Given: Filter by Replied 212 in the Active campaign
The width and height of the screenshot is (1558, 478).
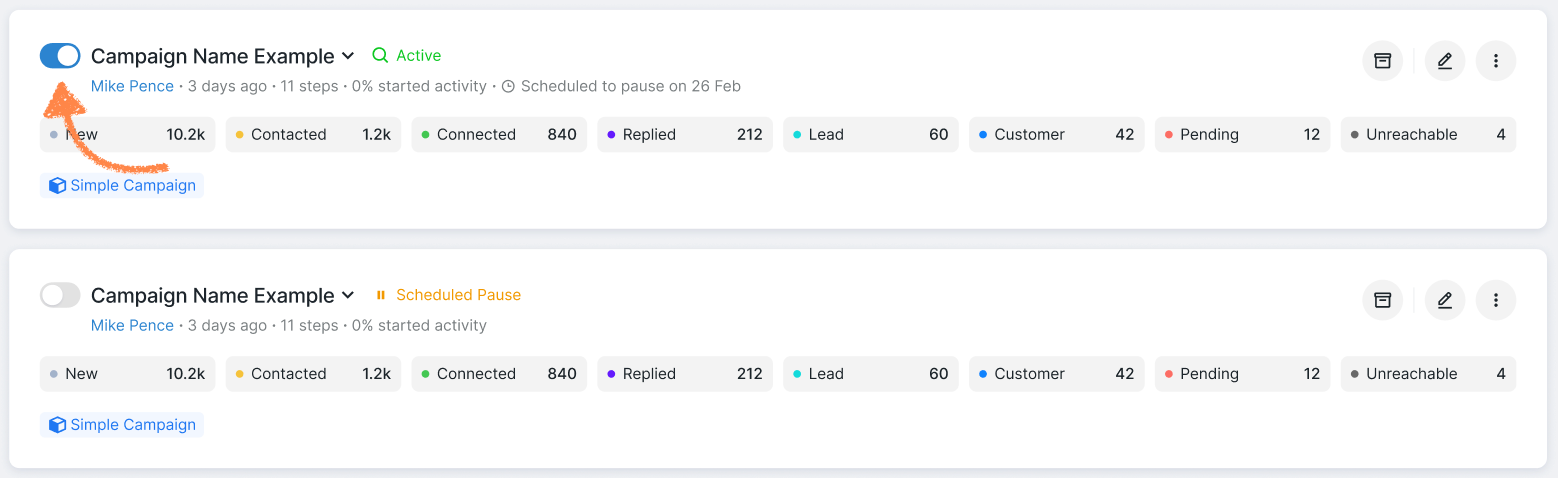Looking at the screenshot, I should [684, 135].
